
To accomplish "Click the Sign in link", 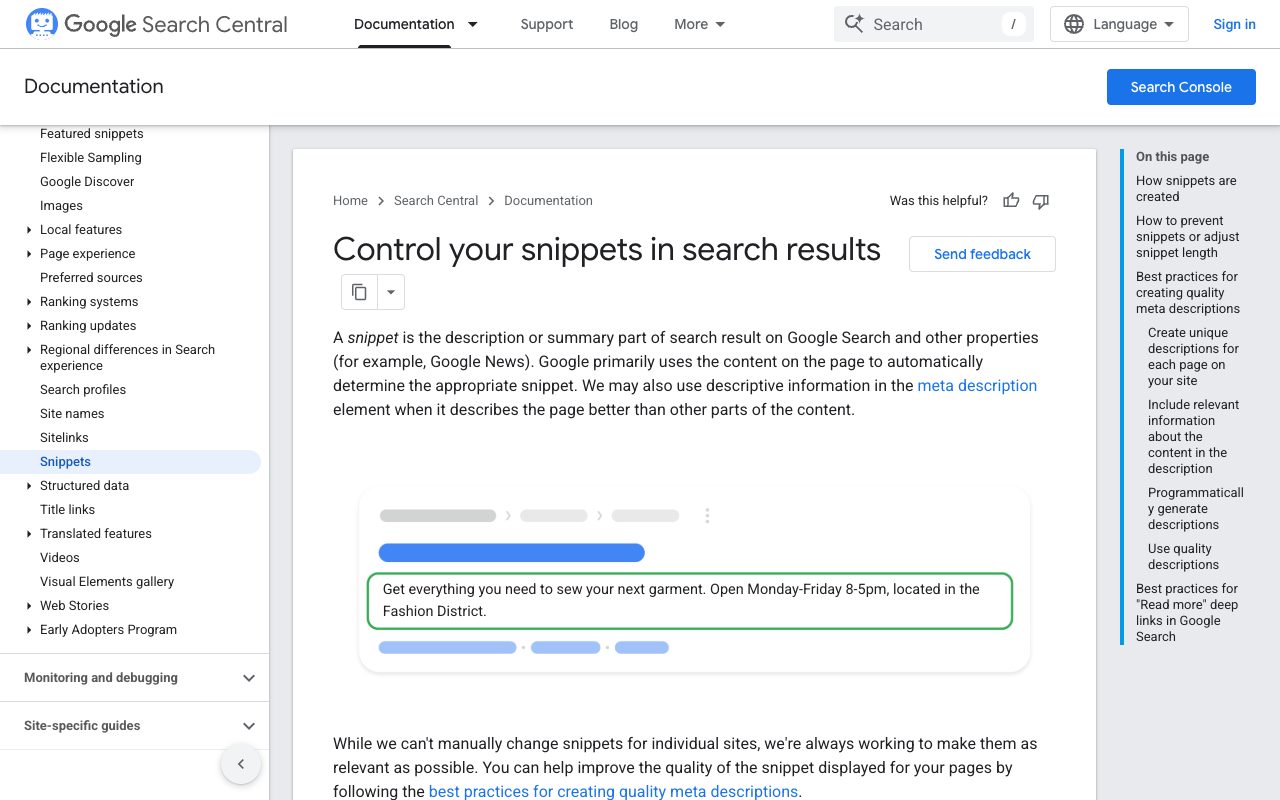I will [x=1234, y=24].
